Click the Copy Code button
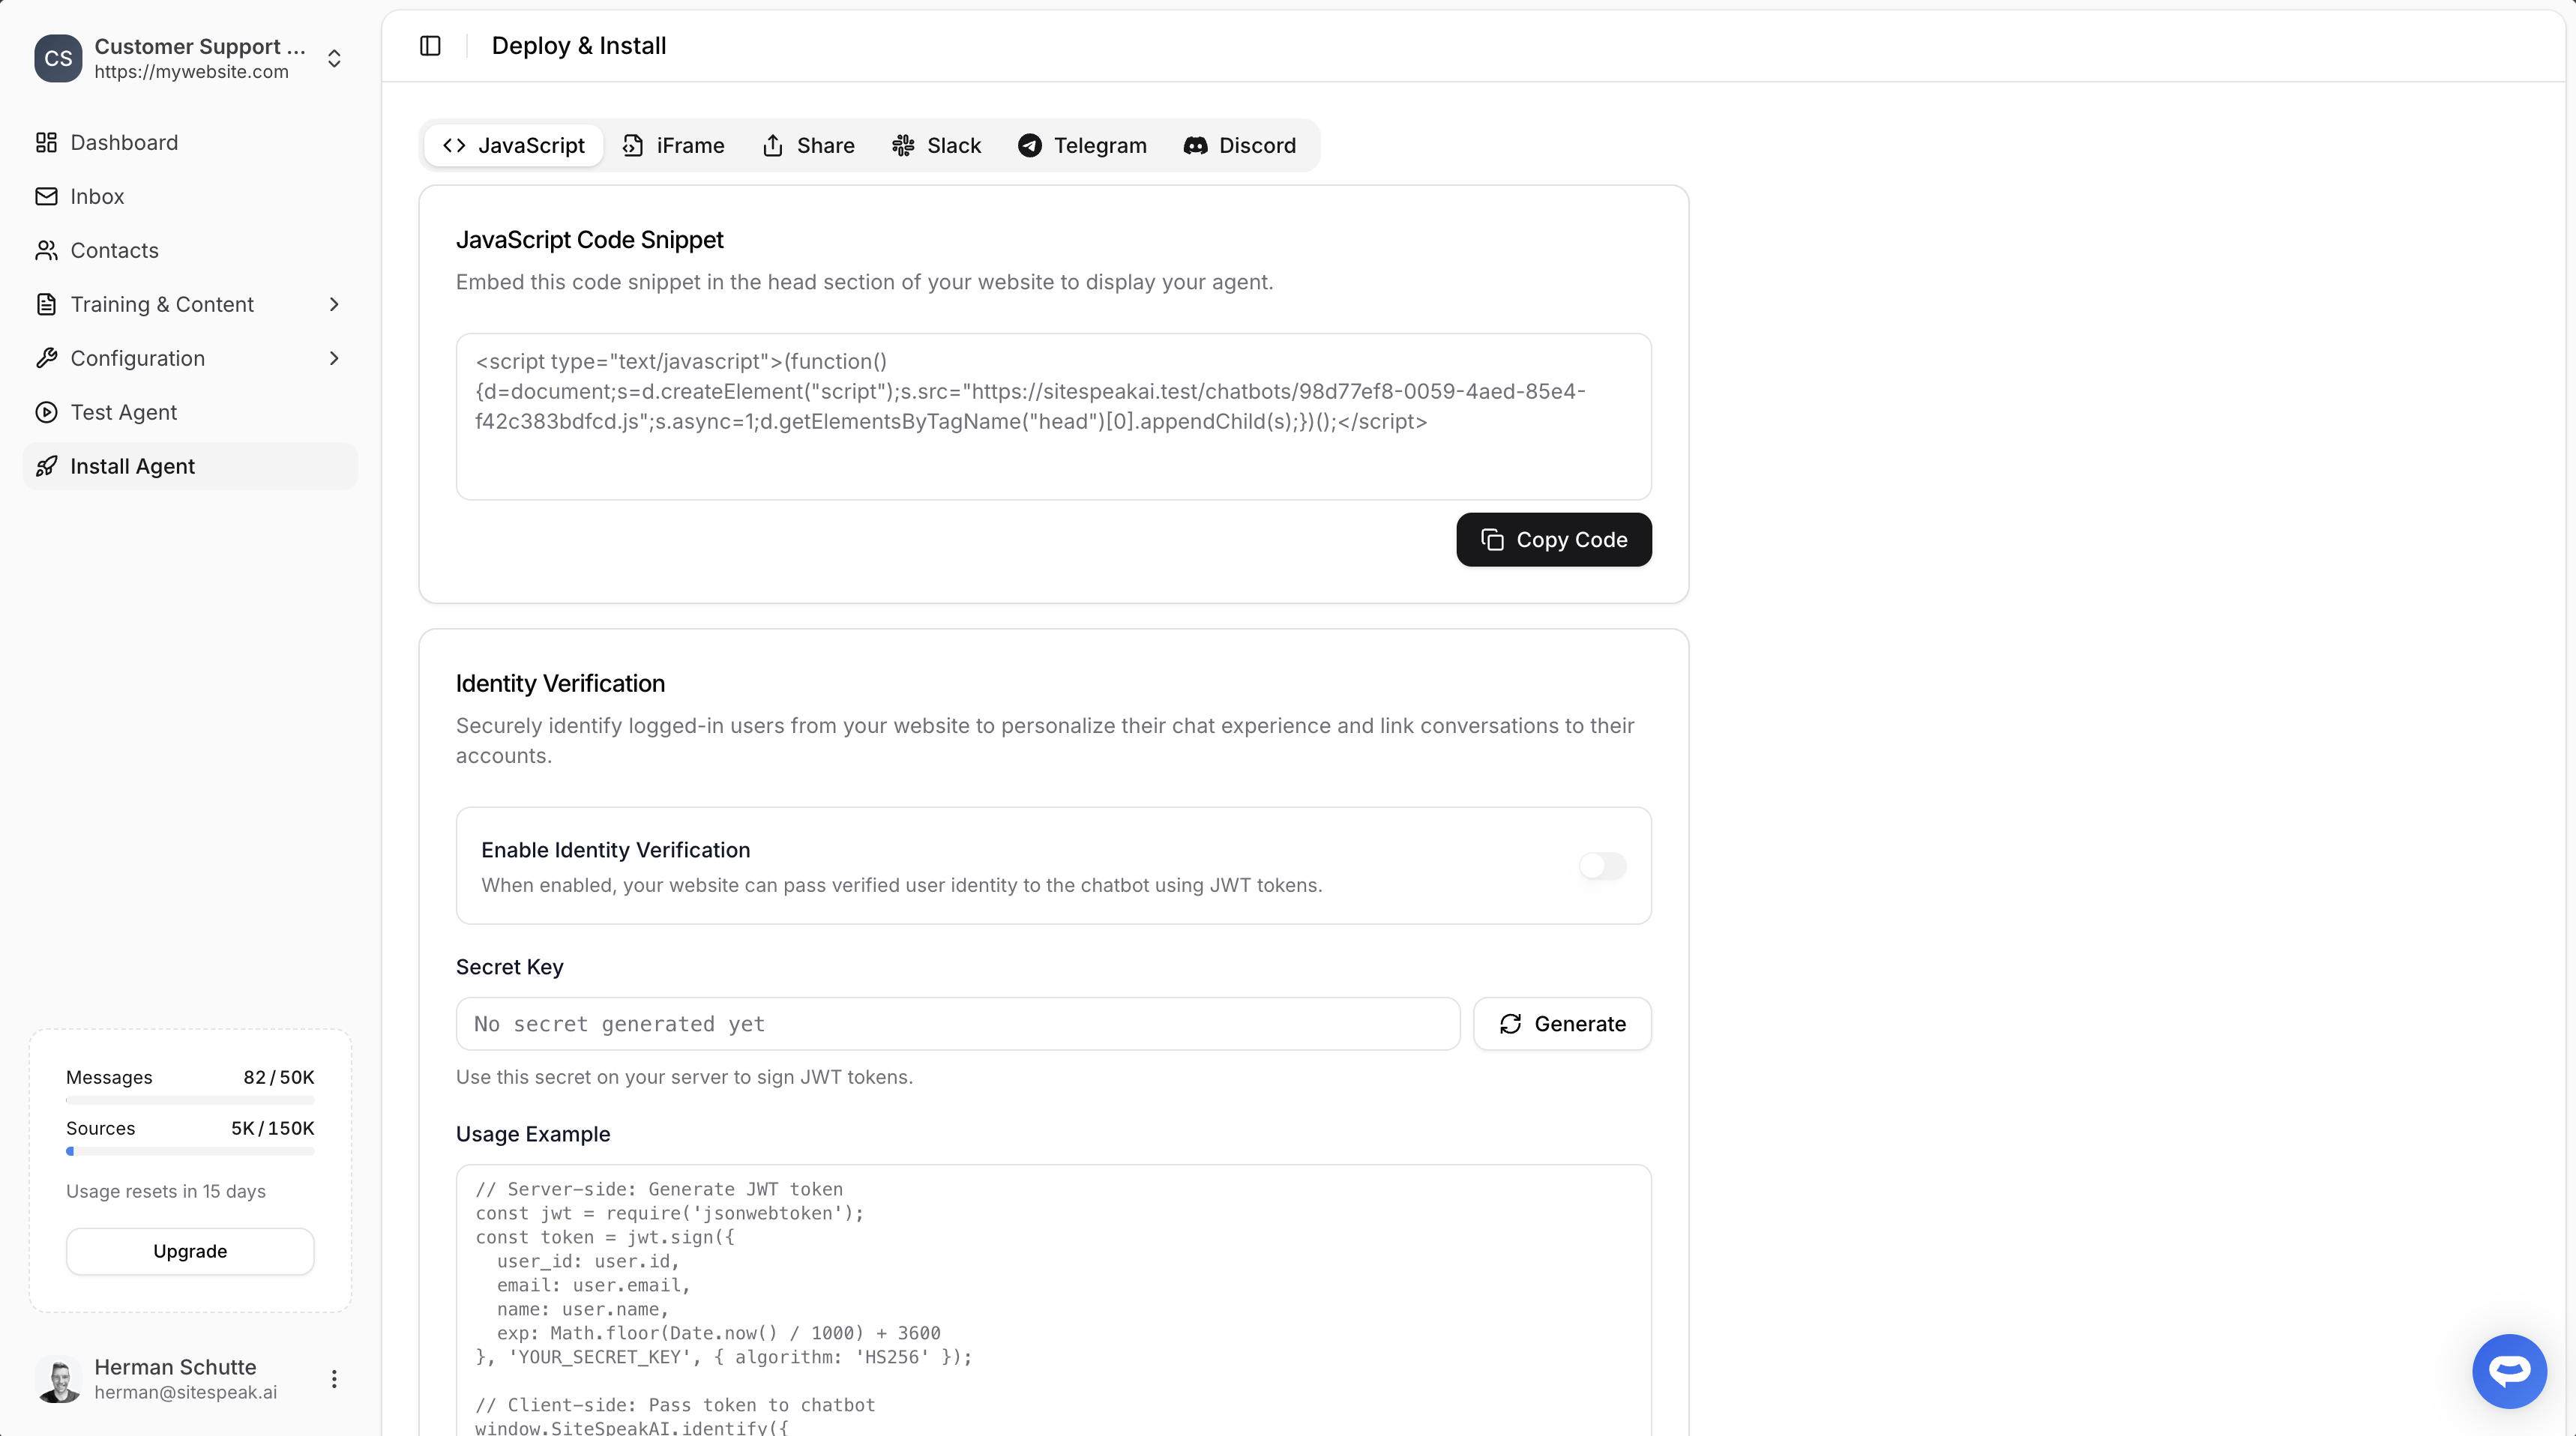This screenshot has height=1436, width=2576. point(1552,540)
